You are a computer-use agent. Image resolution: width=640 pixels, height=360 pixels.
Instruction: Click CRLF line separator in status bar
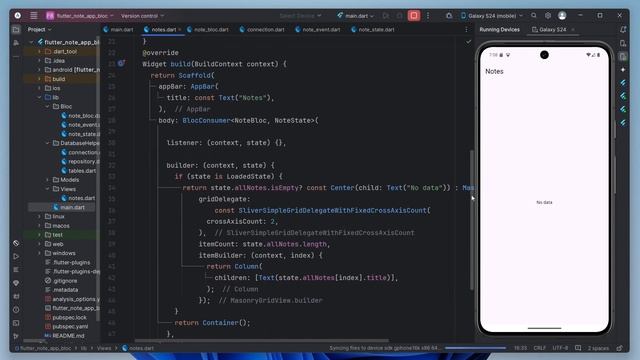tap(540, 348)
